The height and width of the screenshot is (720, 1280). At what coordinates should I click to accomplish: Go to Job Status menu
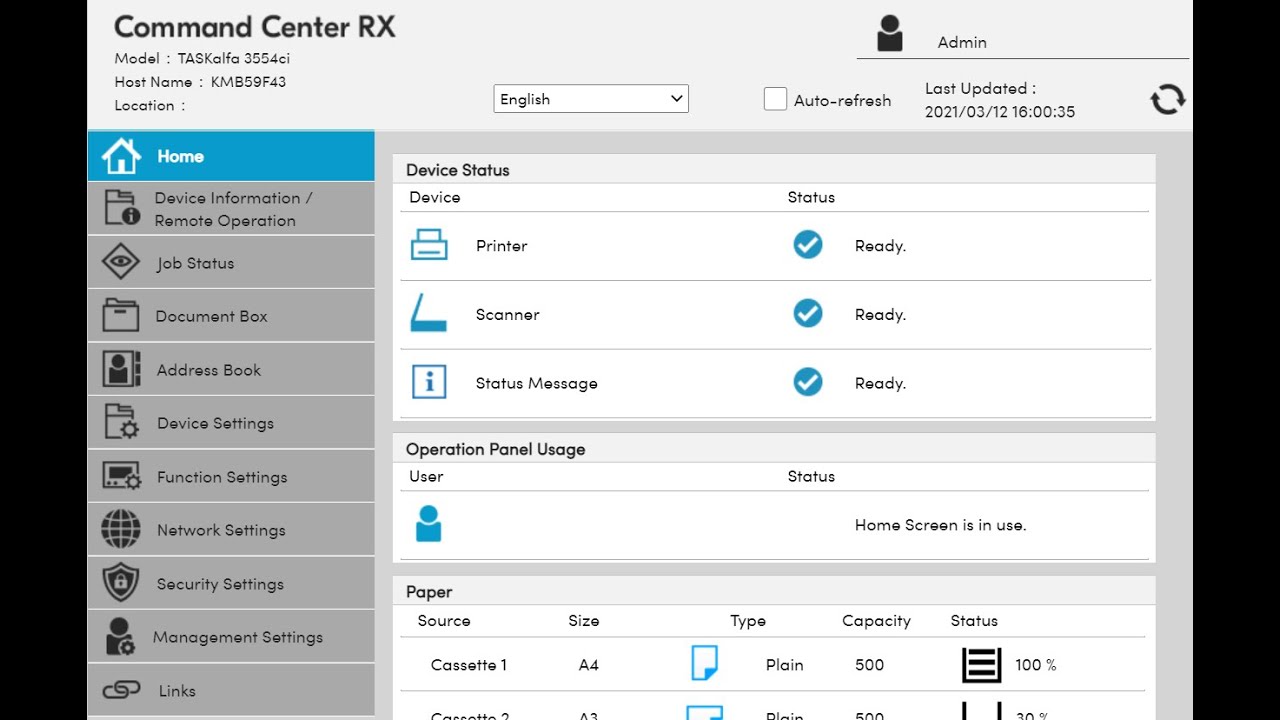tap(231, 263)
